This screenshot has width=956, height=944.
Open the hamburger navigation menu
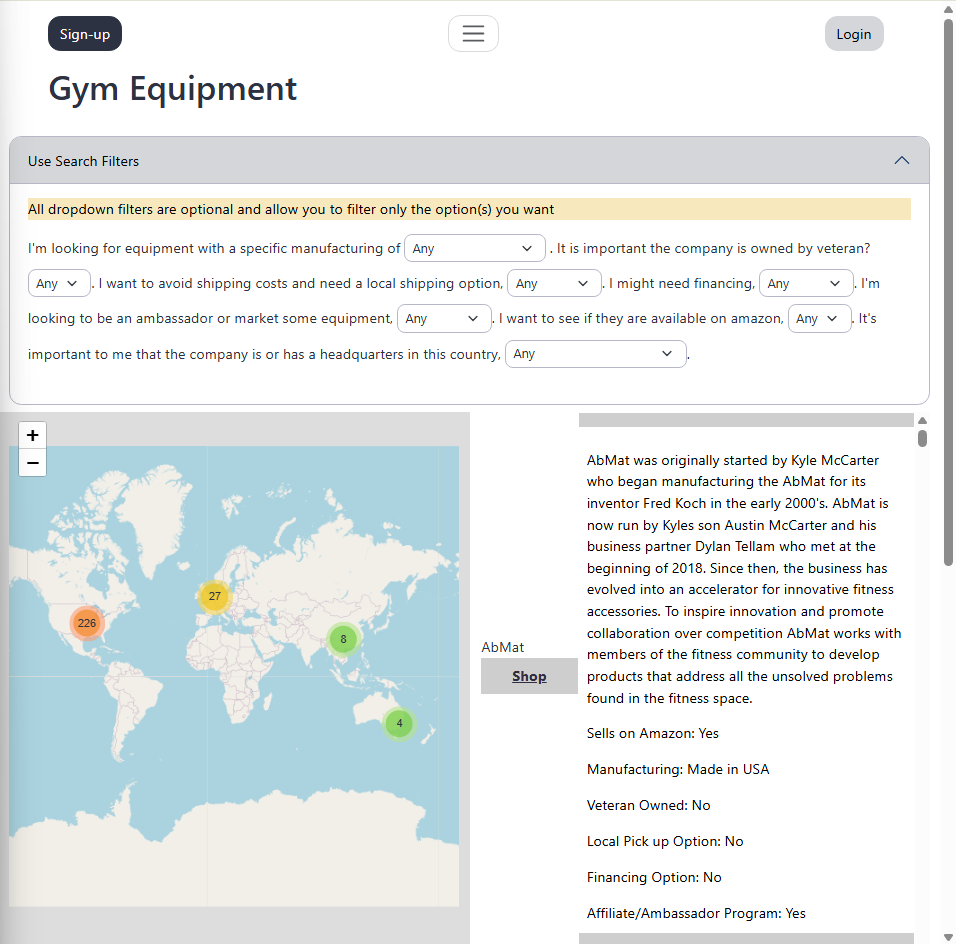[473, 34]
